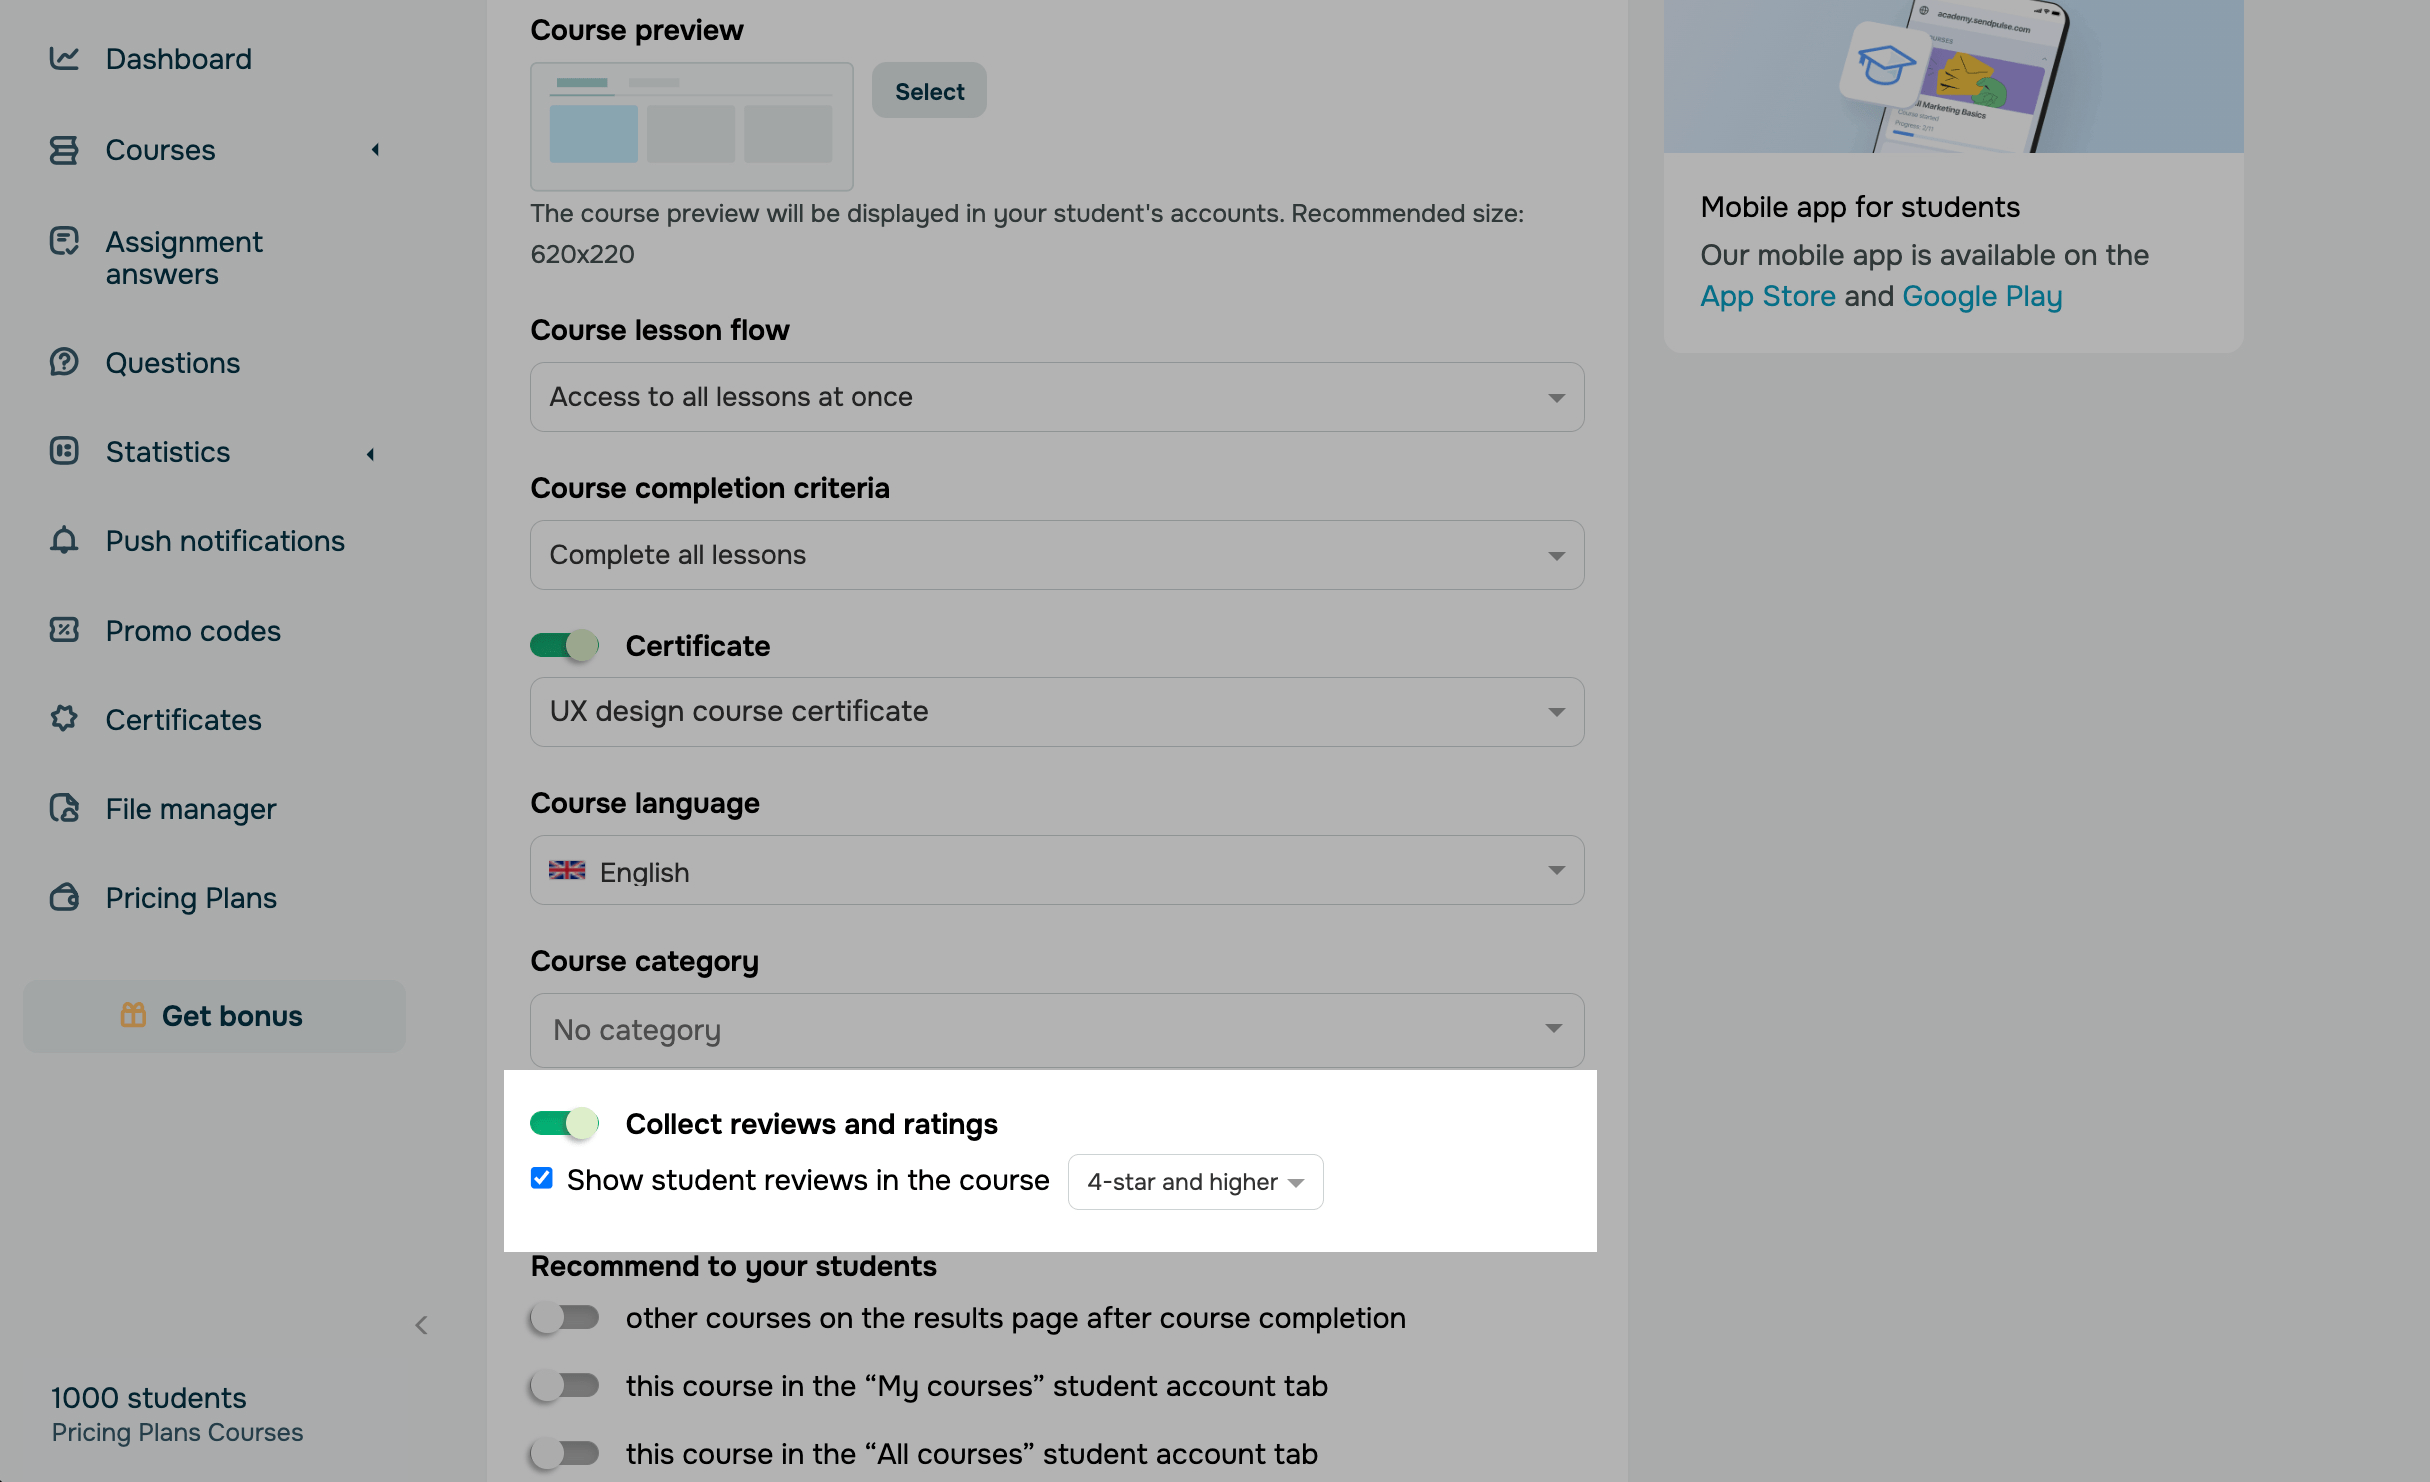
Task: Click the Push notifications bell icon
Action: (x=64, y=540)
